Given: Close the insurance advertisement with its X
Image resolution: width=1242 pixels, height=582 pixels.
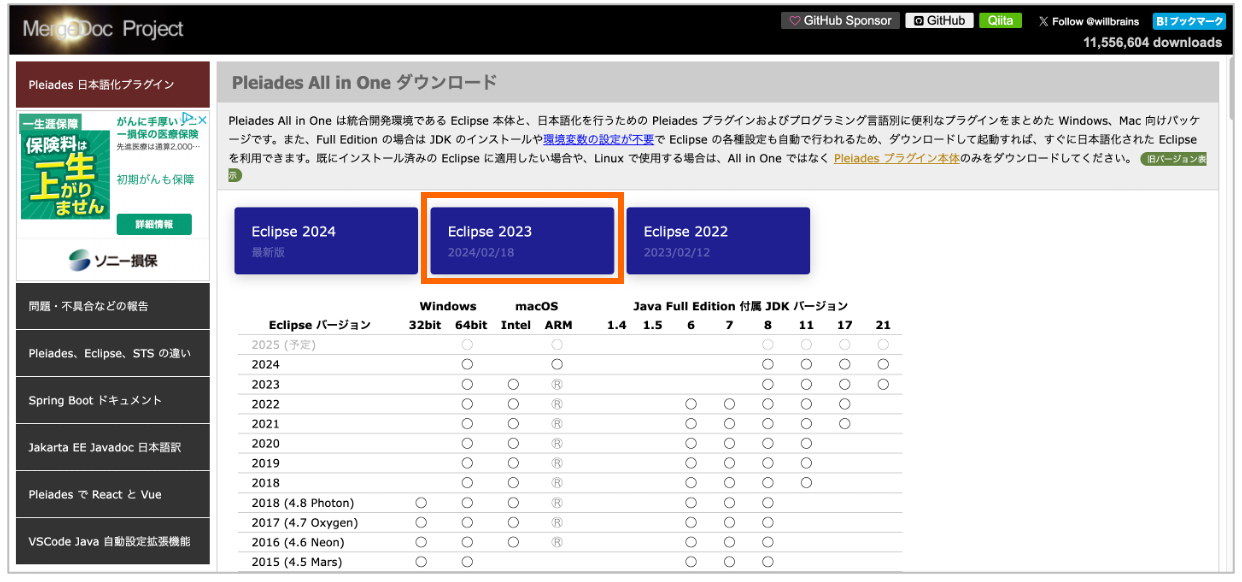Looking at the screenshot, I should [201, 119].
